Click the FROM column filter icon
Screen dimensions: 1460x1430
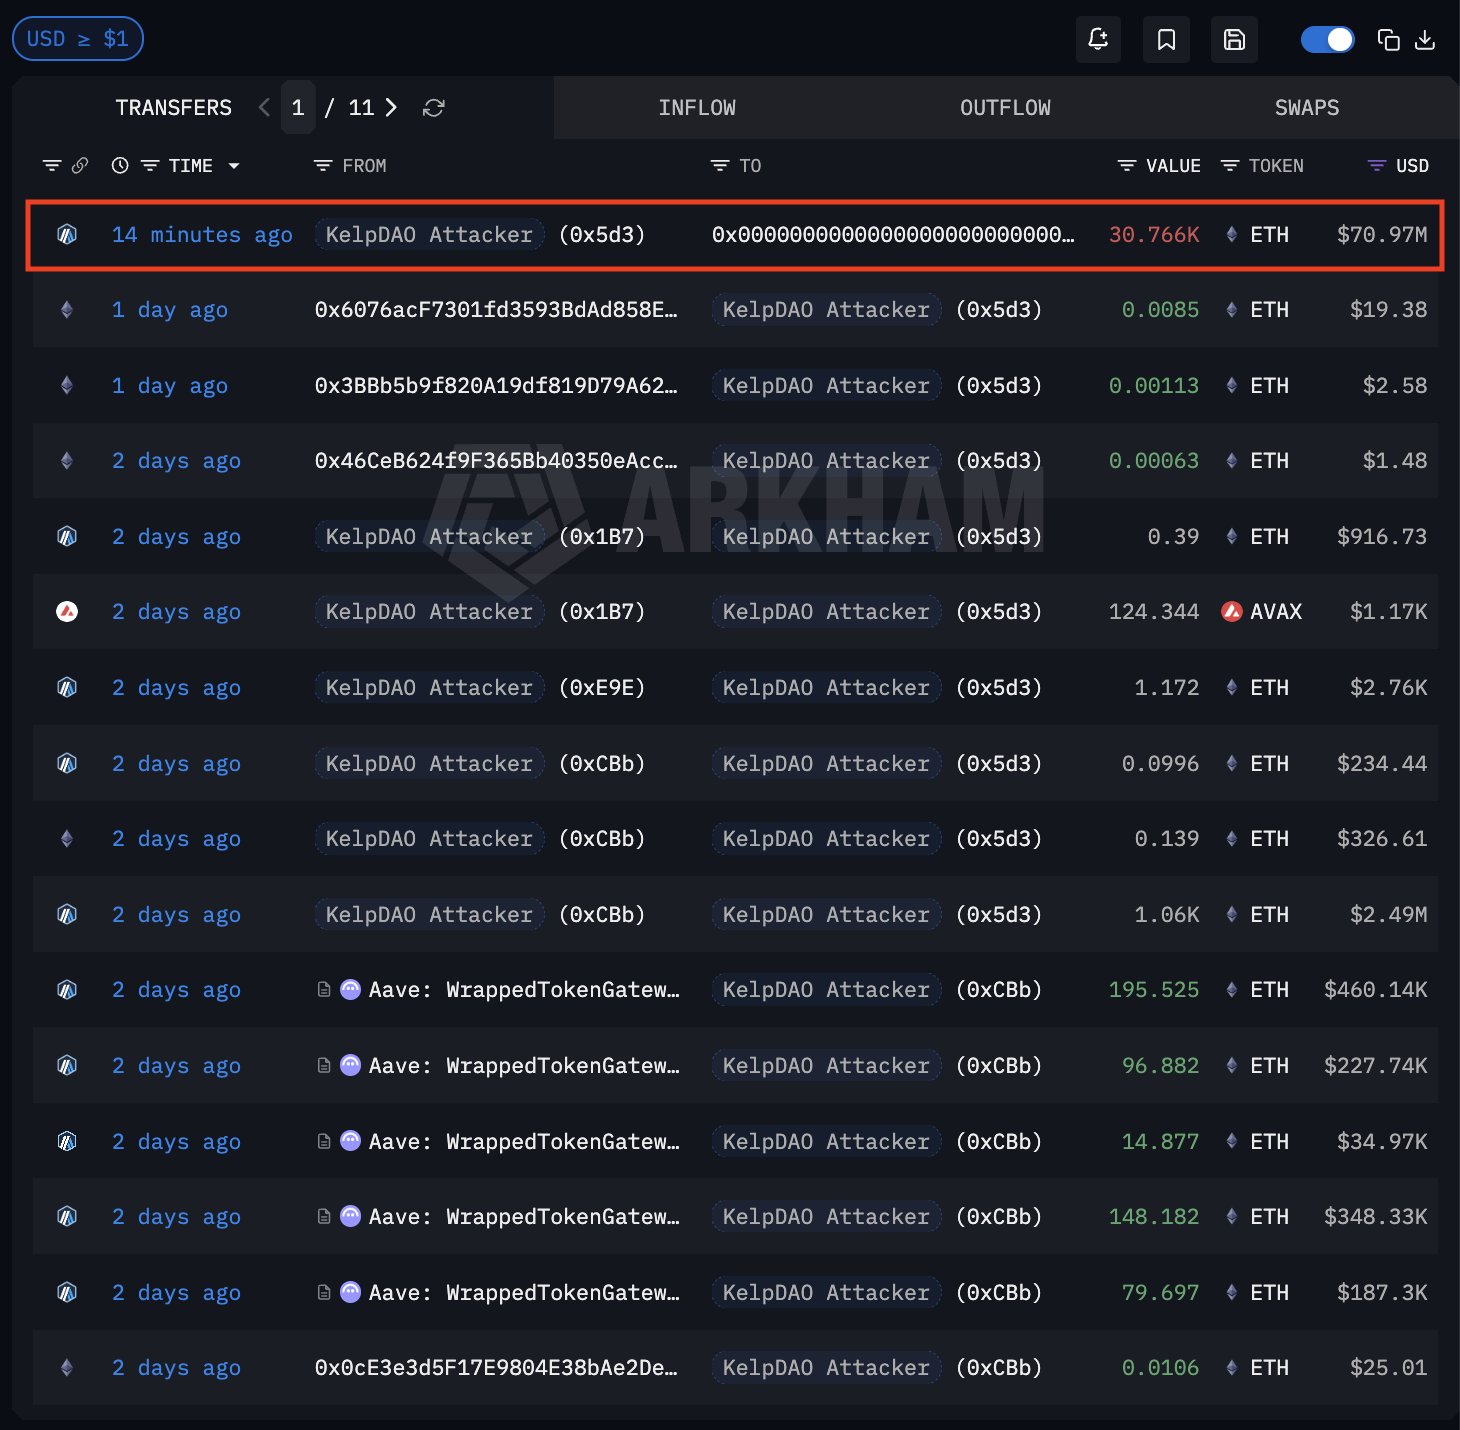(x=321, y=165)
